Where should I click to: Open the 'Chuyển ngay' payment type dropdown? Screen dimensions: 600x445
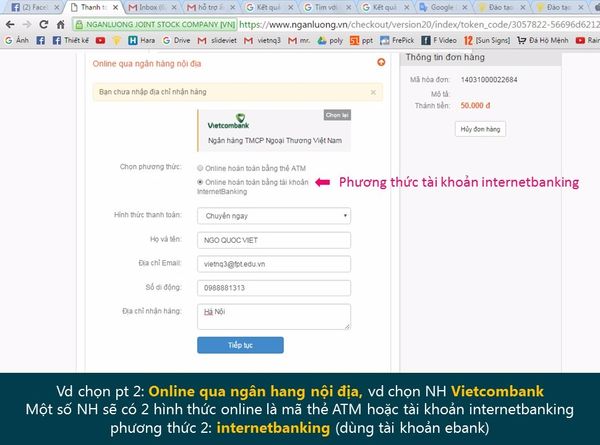[274, 216]
